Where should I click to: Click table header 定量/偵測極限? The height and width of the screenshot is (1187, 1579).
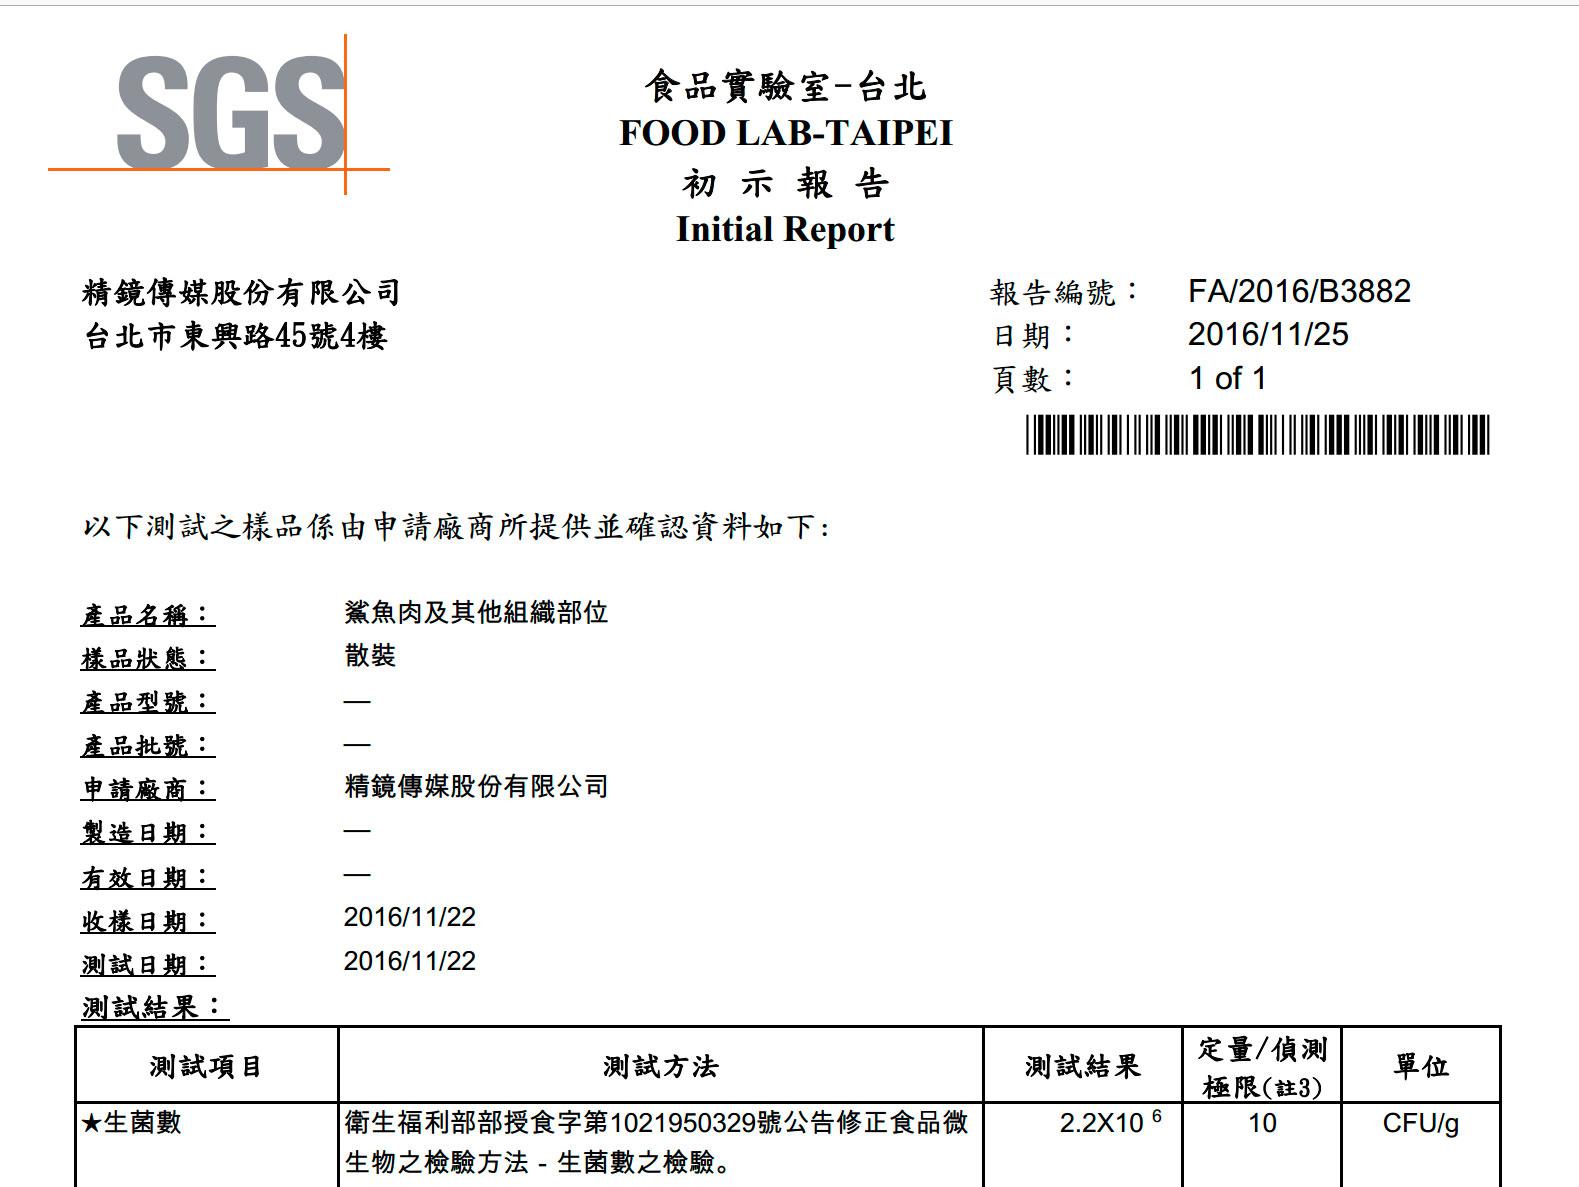[x=1263, y=1067]
